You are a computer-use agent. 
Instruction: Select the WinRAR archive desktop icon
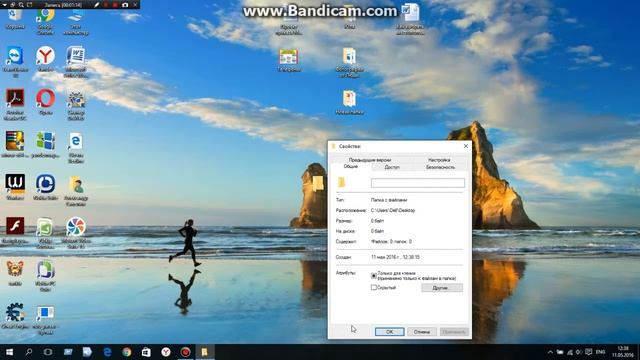(15, 144)
